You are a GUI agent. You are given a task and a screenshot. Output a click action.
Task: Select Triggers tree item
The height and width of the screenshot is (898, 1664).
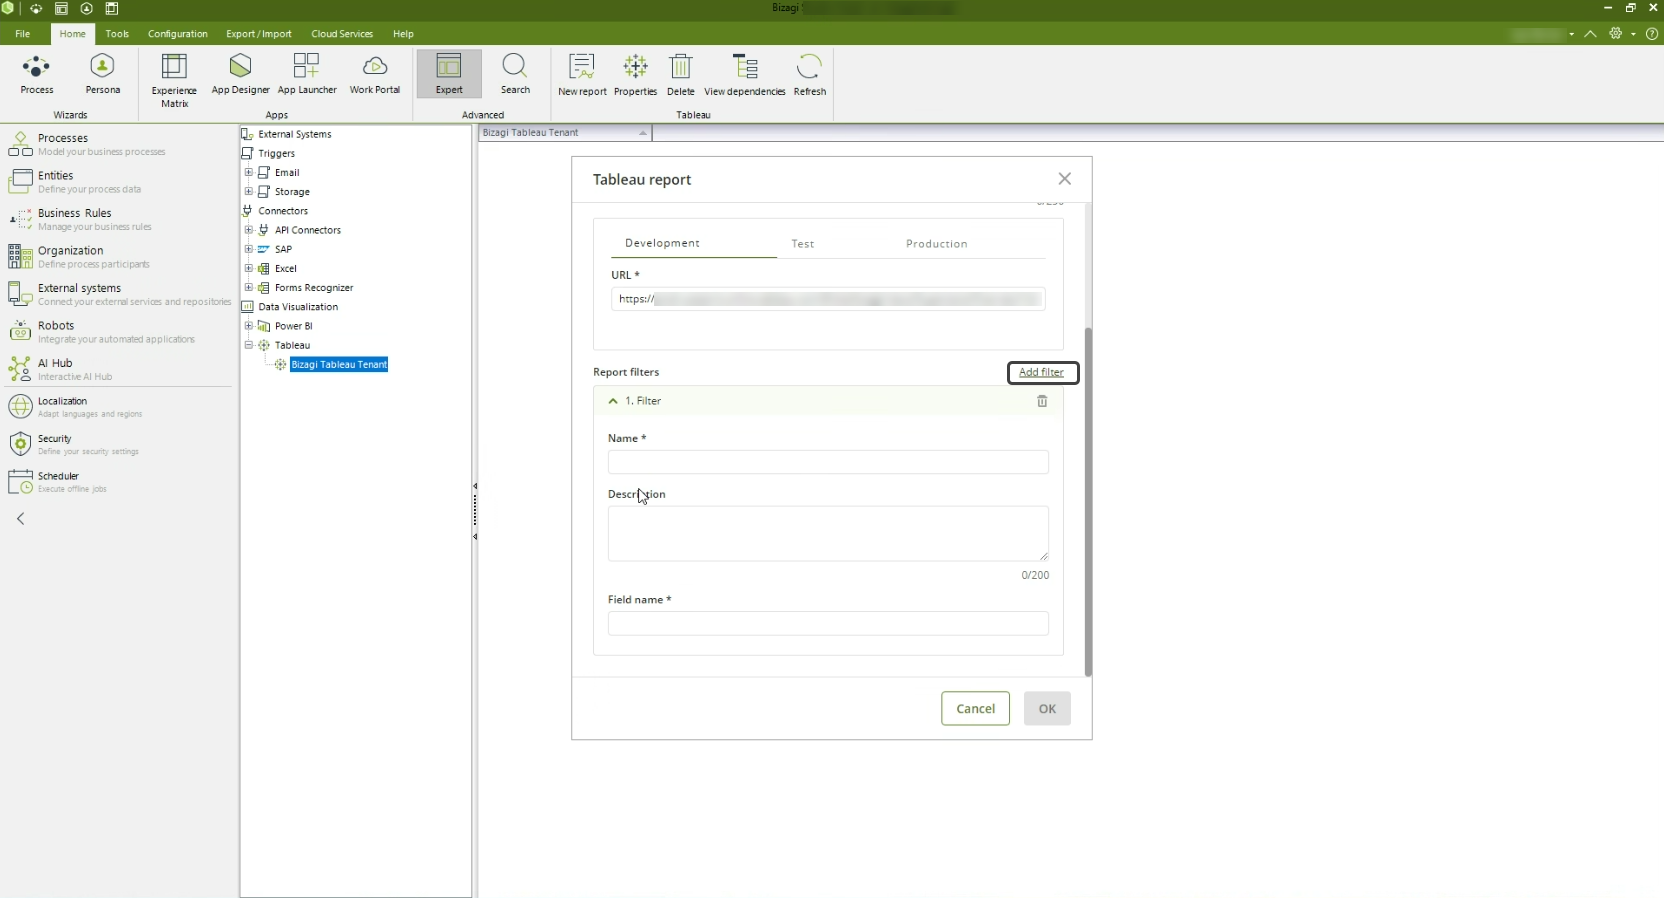pyautogui.click(x=276, y=153)
